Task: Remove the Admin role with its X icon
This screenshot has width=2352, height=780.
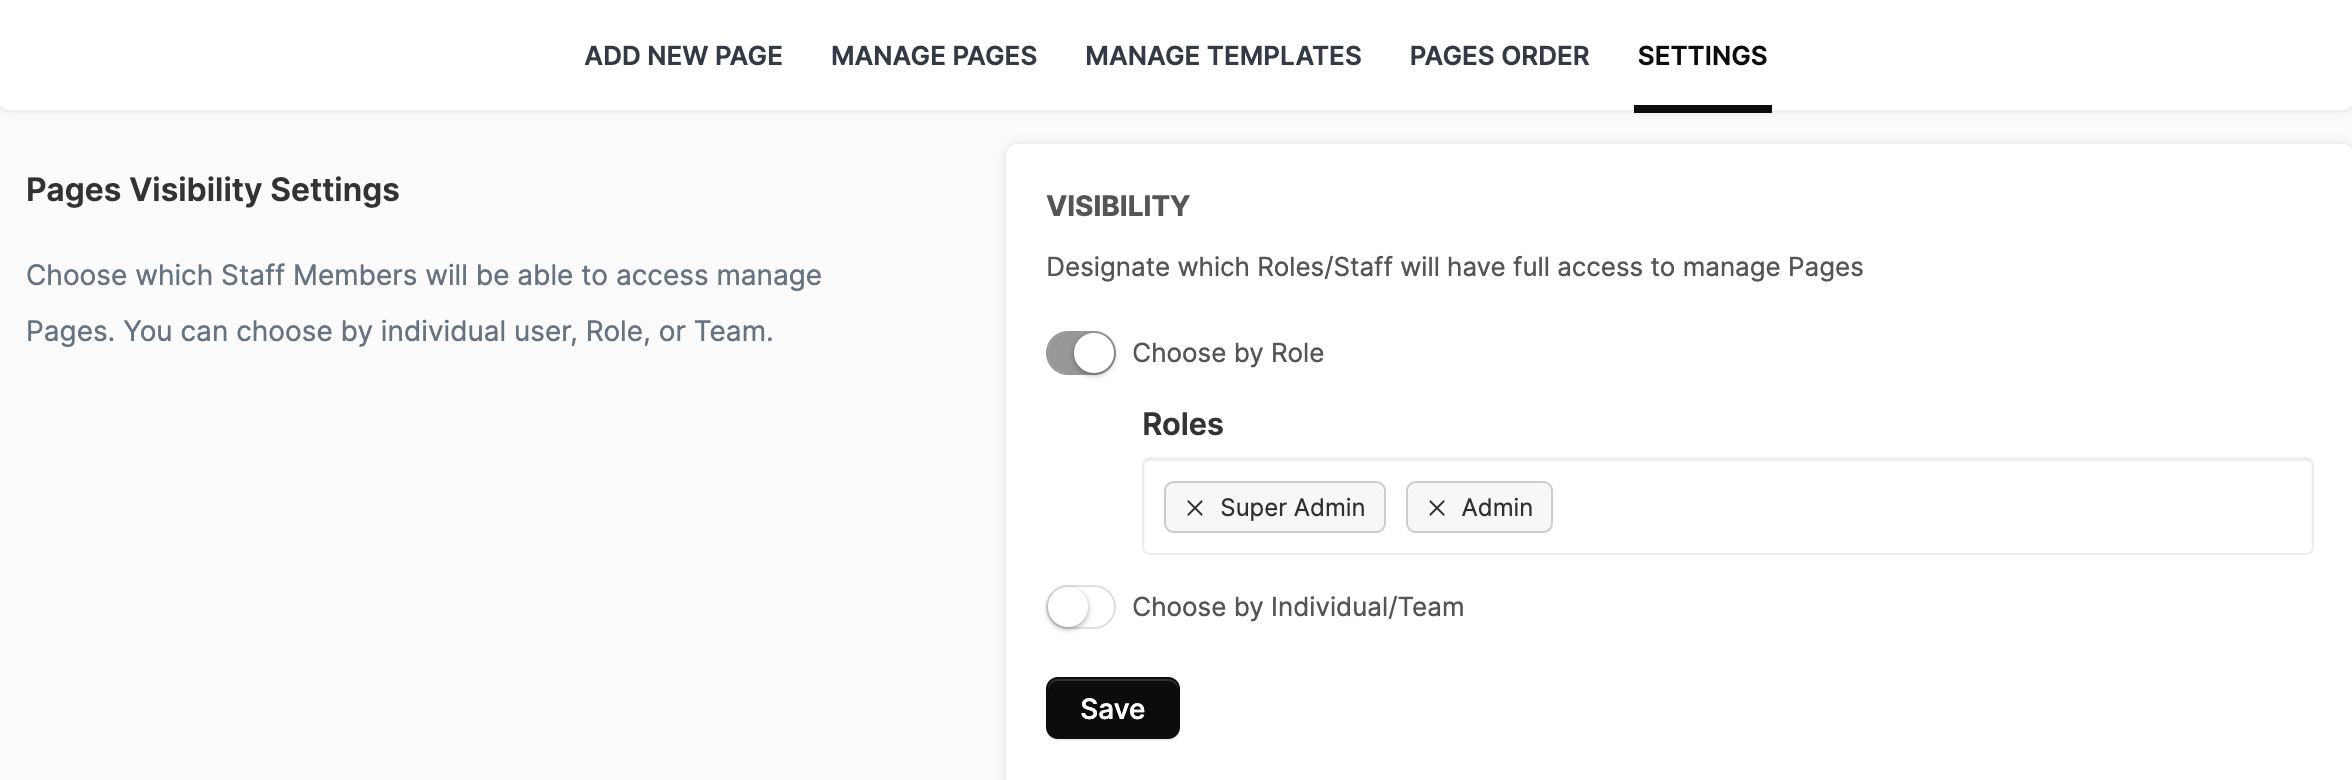Action: pos(1436,508)
